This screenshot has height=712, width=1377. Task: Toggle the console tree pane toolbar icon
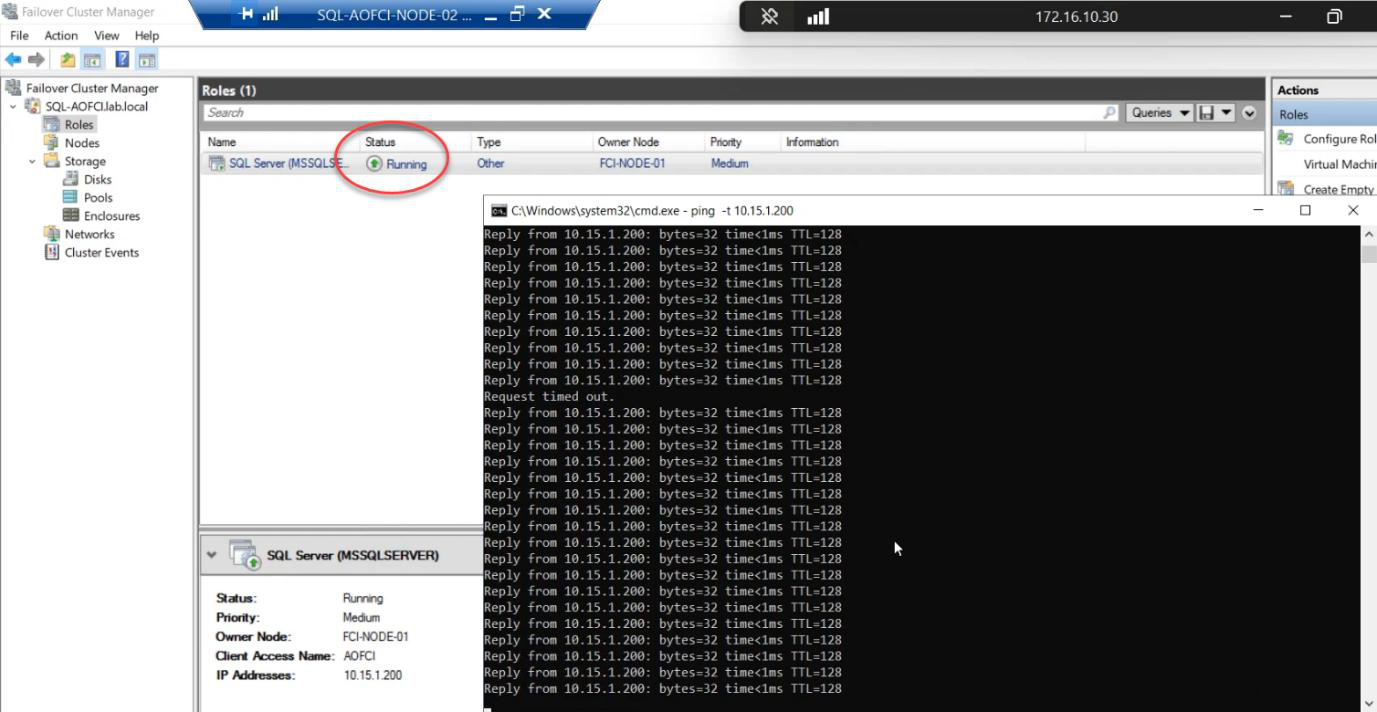[x=92, y=60]
